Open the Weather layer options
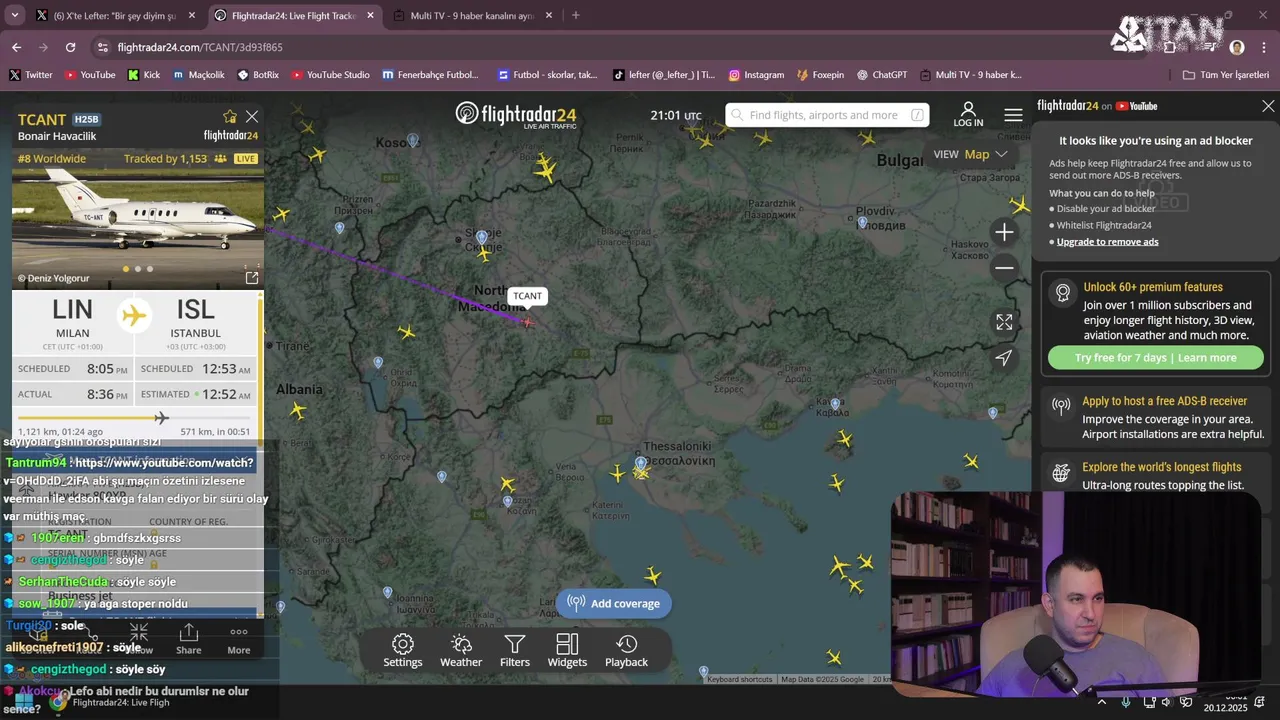Viewport: 1280px width, 720px height. point(461,650)
